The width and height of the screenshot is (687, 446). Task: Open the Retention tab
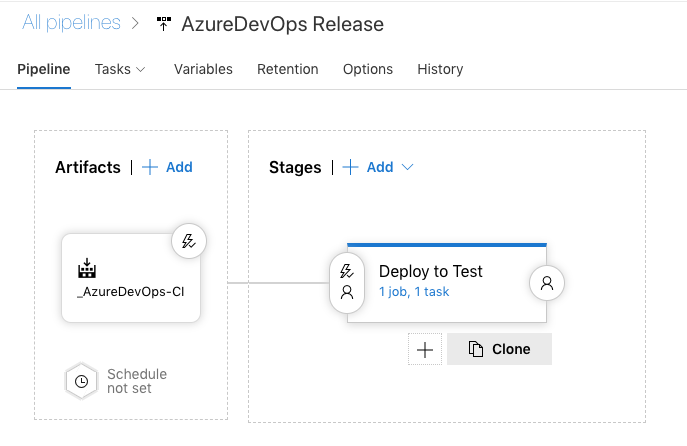click(287, 70)
